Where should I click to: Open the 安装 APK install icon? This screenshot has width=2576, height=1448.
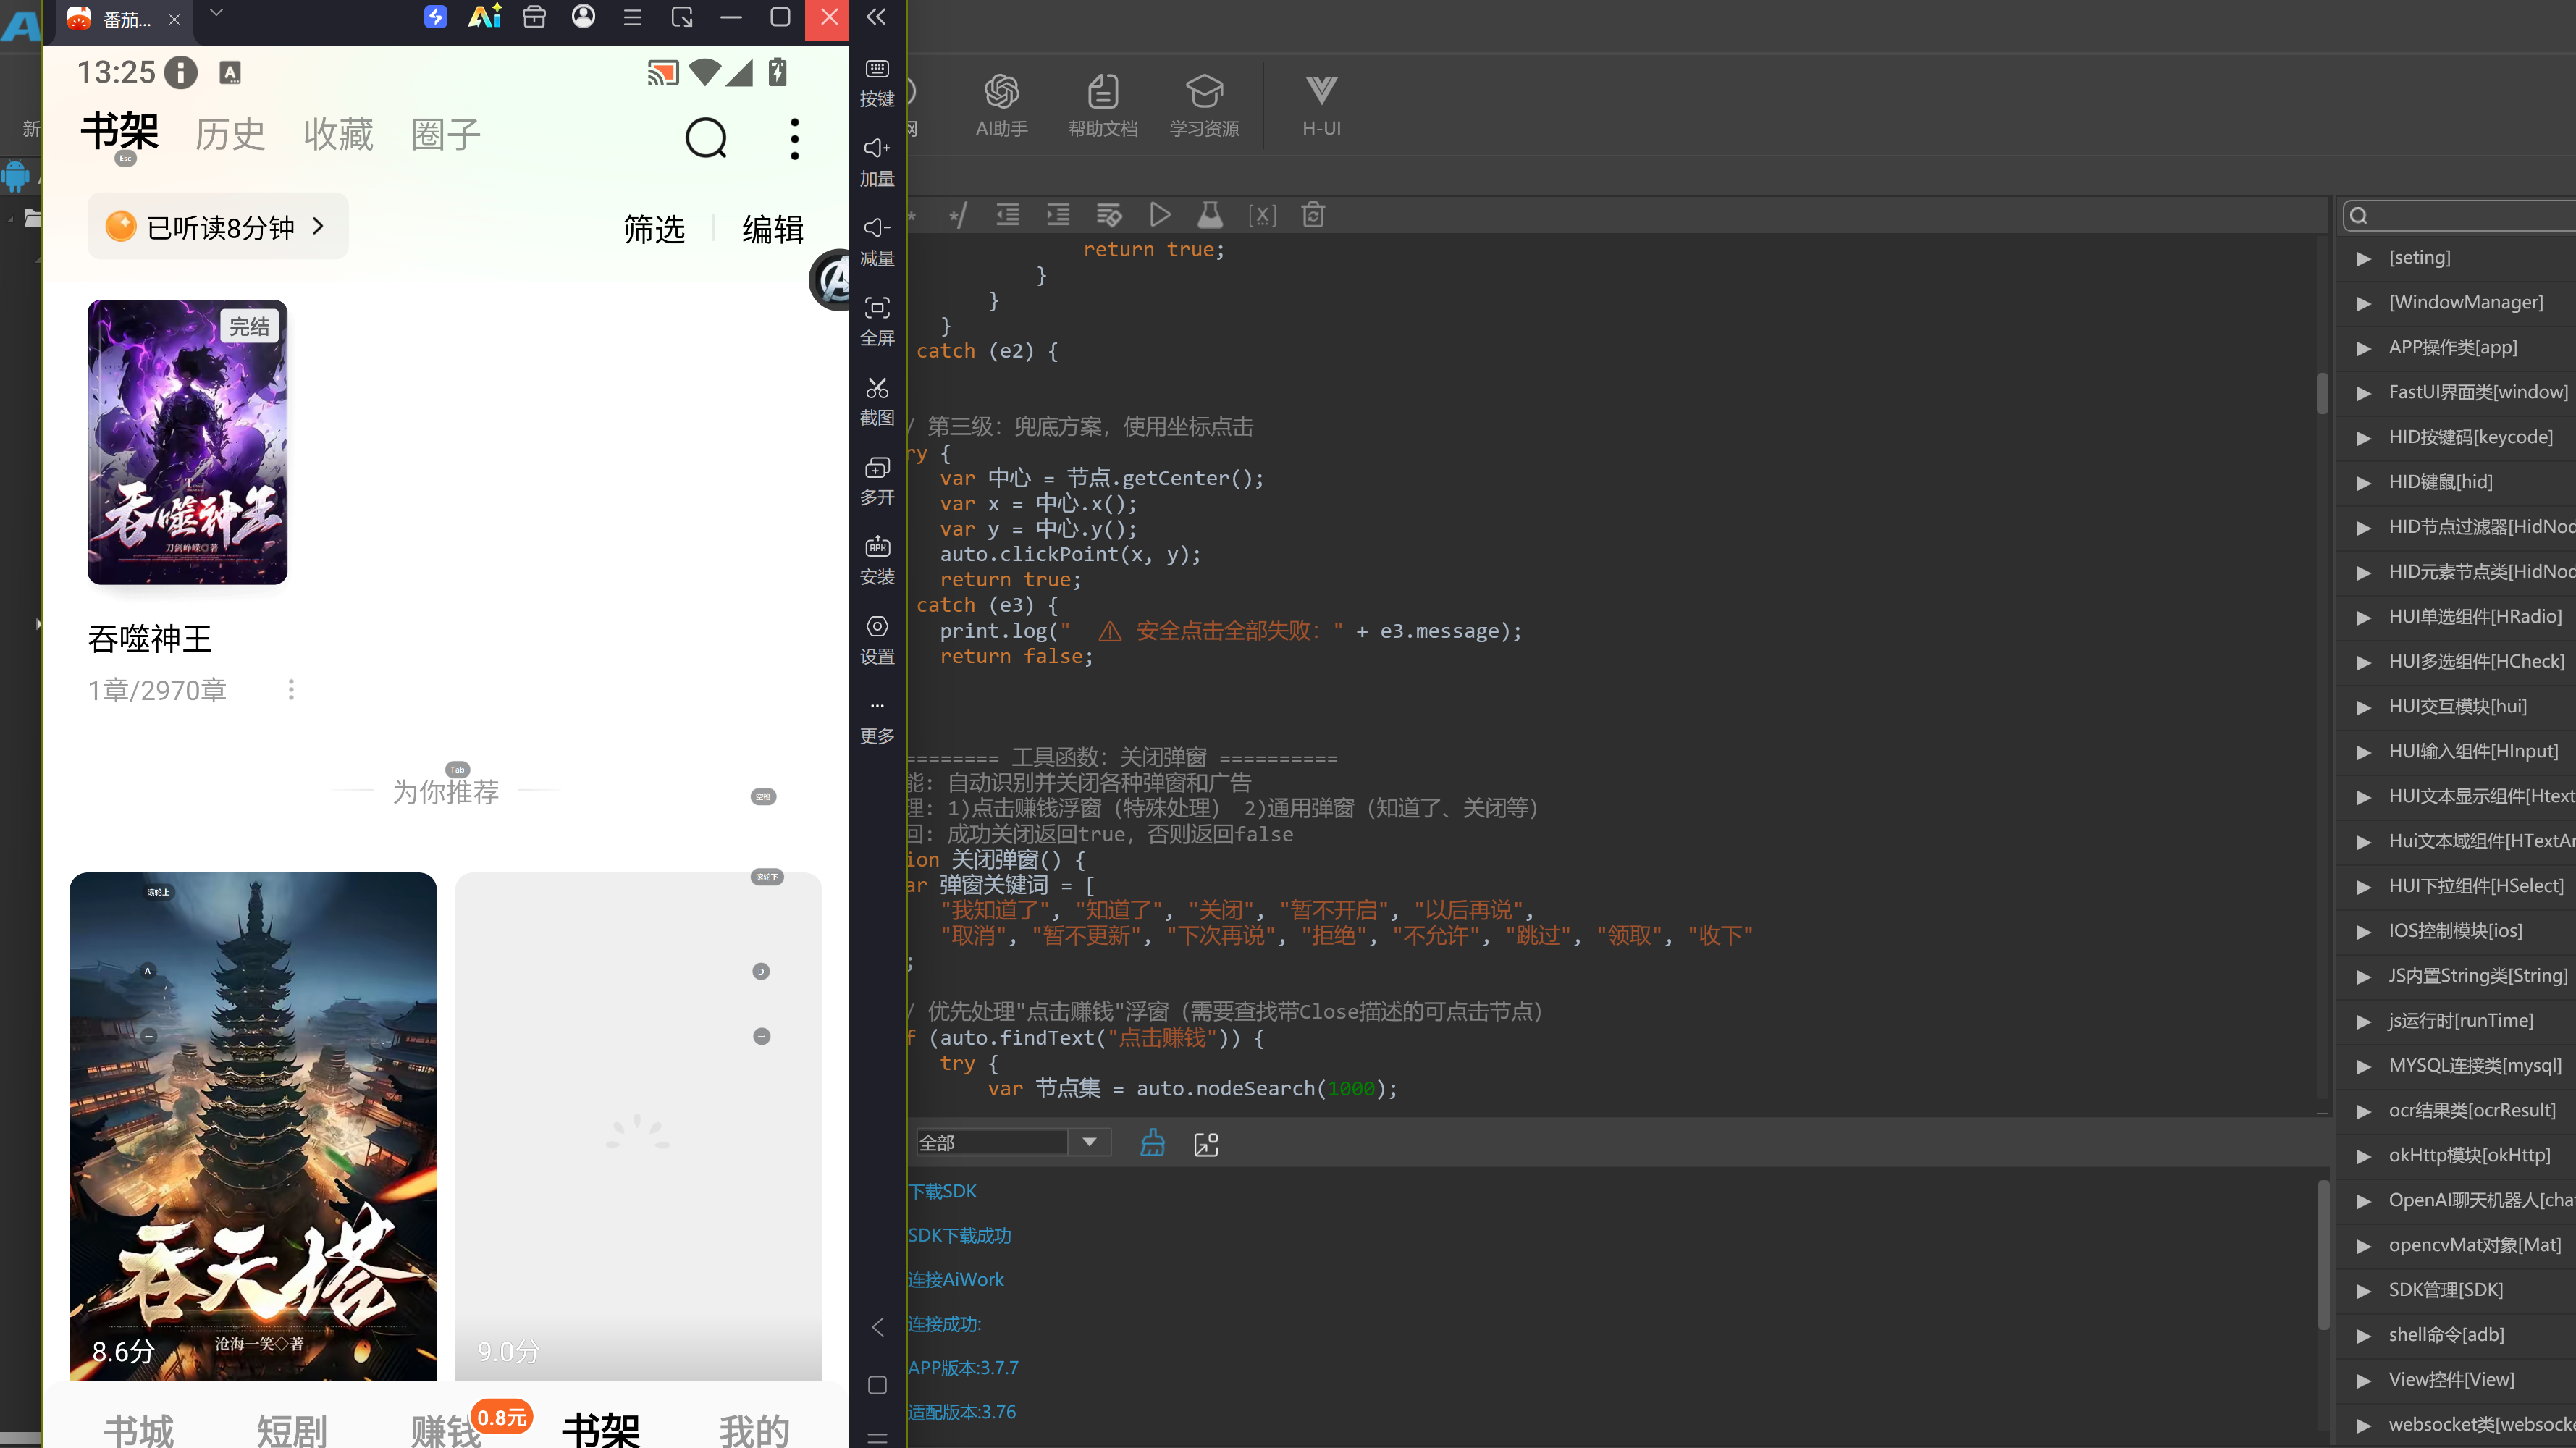tap(877, 560)
